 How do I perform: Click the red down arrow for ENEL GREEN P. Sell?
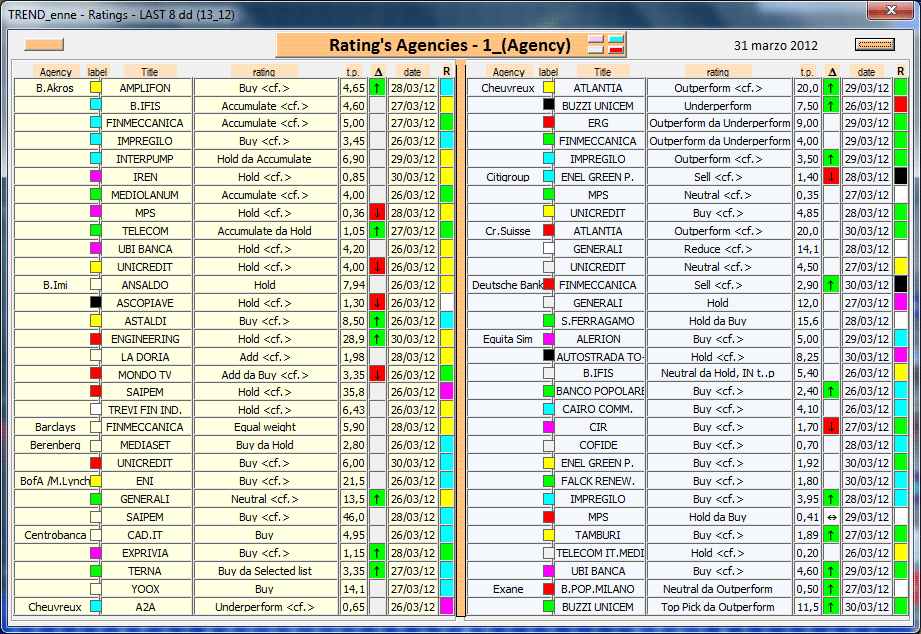[x=831, y=177]
